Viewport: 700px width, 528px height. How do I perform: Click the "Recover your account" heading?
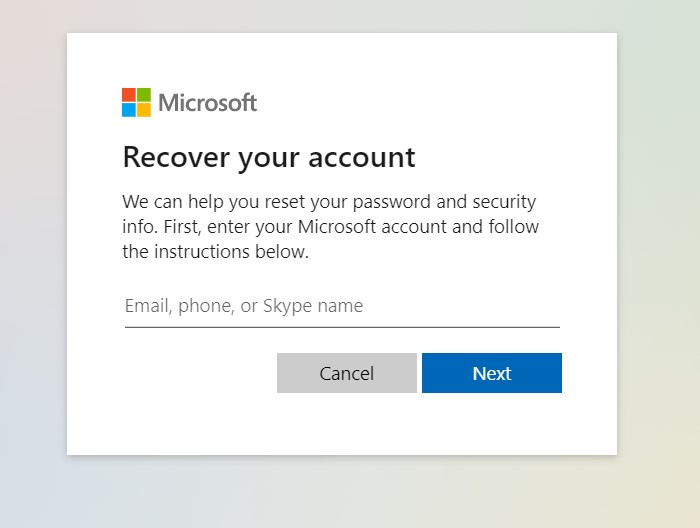(x=268, y=157)
